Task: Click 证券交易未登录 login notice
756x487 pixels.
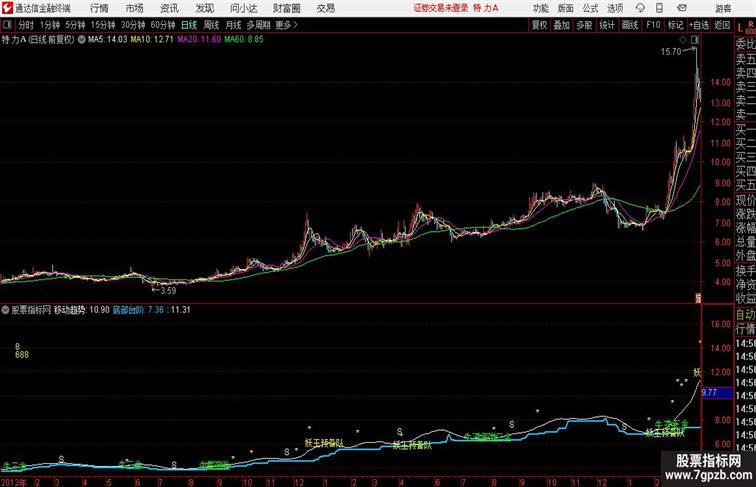Action: pos(441,8)
